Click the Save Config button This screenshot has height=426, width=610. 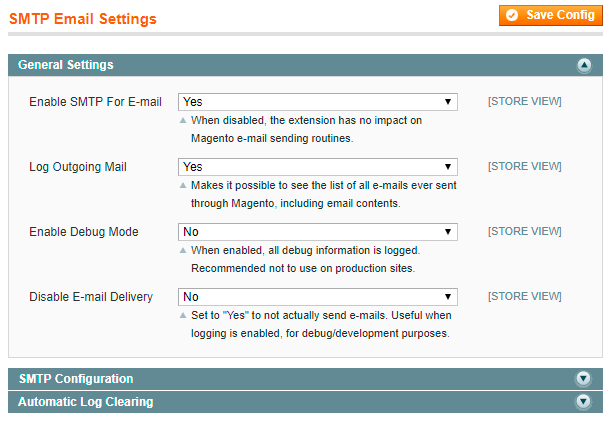pos(552,15)
